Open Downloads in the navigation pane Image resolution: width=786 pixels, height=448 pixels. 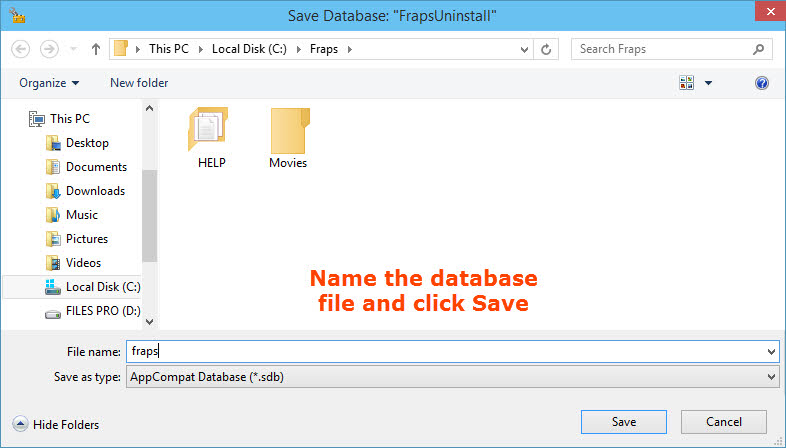tap(95, 191)
